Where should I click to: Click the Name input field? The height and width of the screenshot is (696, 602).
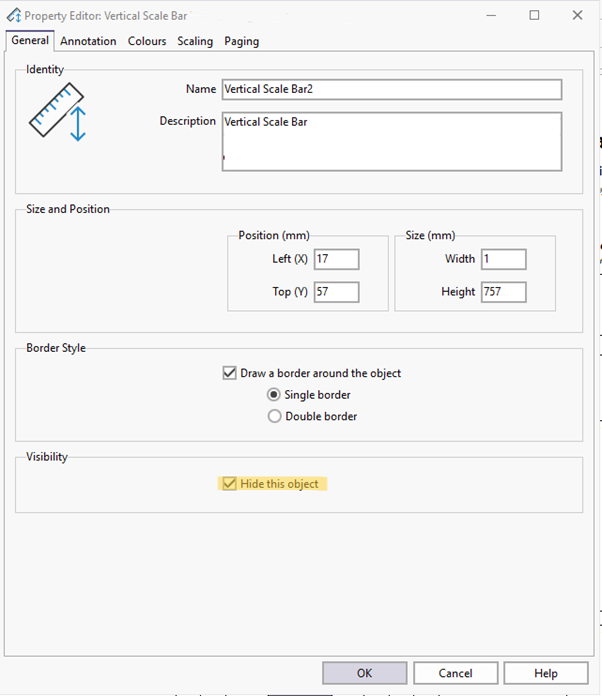point(392,89)
